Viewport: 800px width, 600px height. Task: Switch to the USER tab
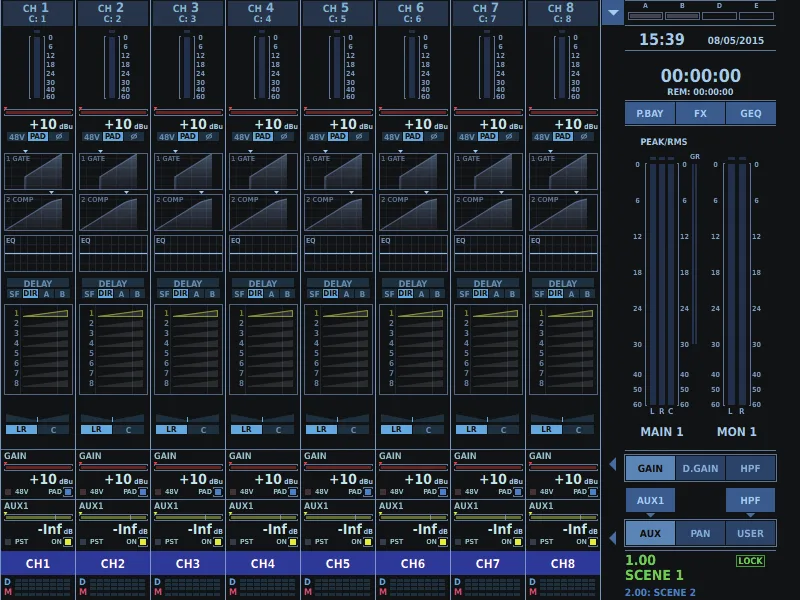(751, 534)
